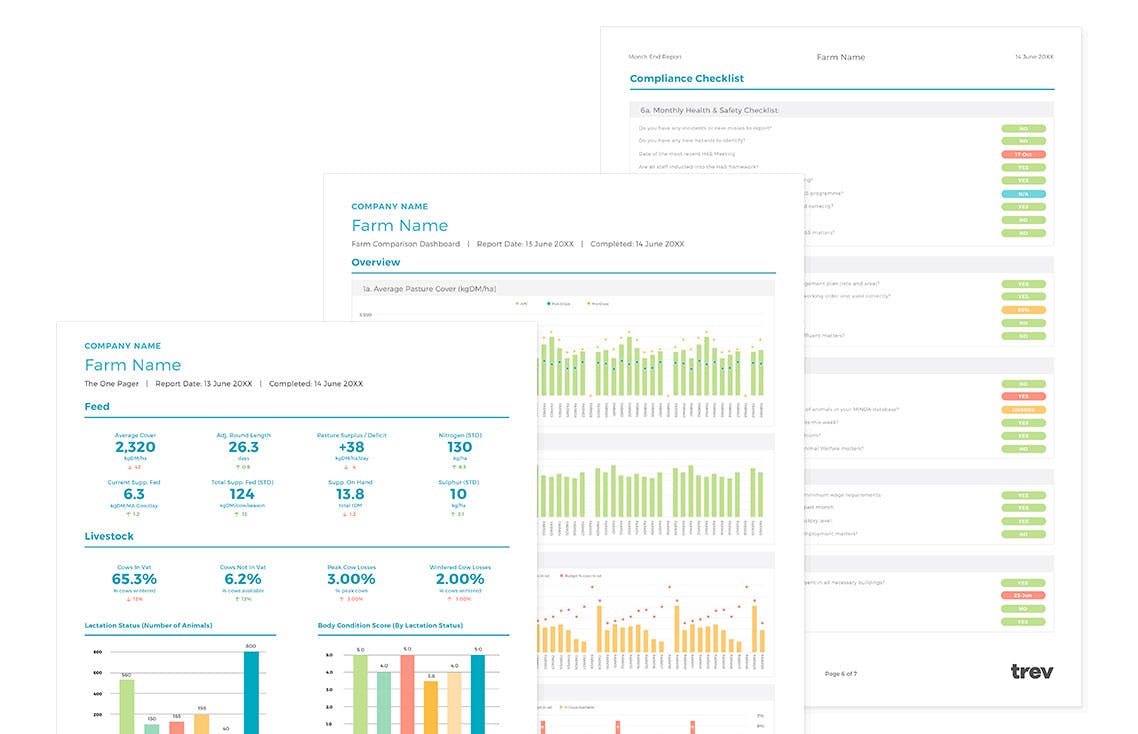Click 'Body Condition Score (By Lactation Status)' chart title
The height and width of the screenshot is (734, 1138).
(390, 625)
